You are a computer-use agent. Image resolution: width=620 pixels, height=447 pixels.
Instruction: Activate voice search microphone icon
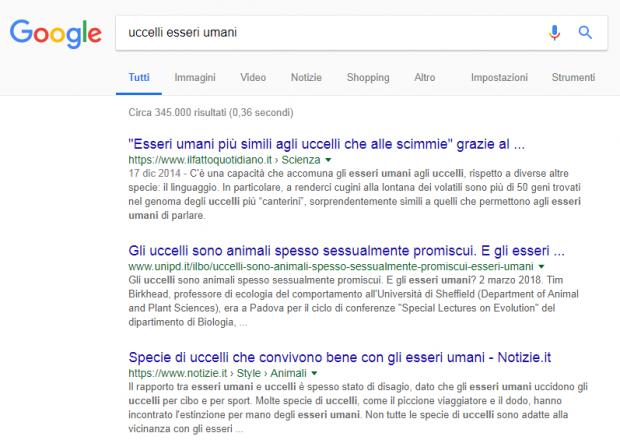click(x=554, y=32)
